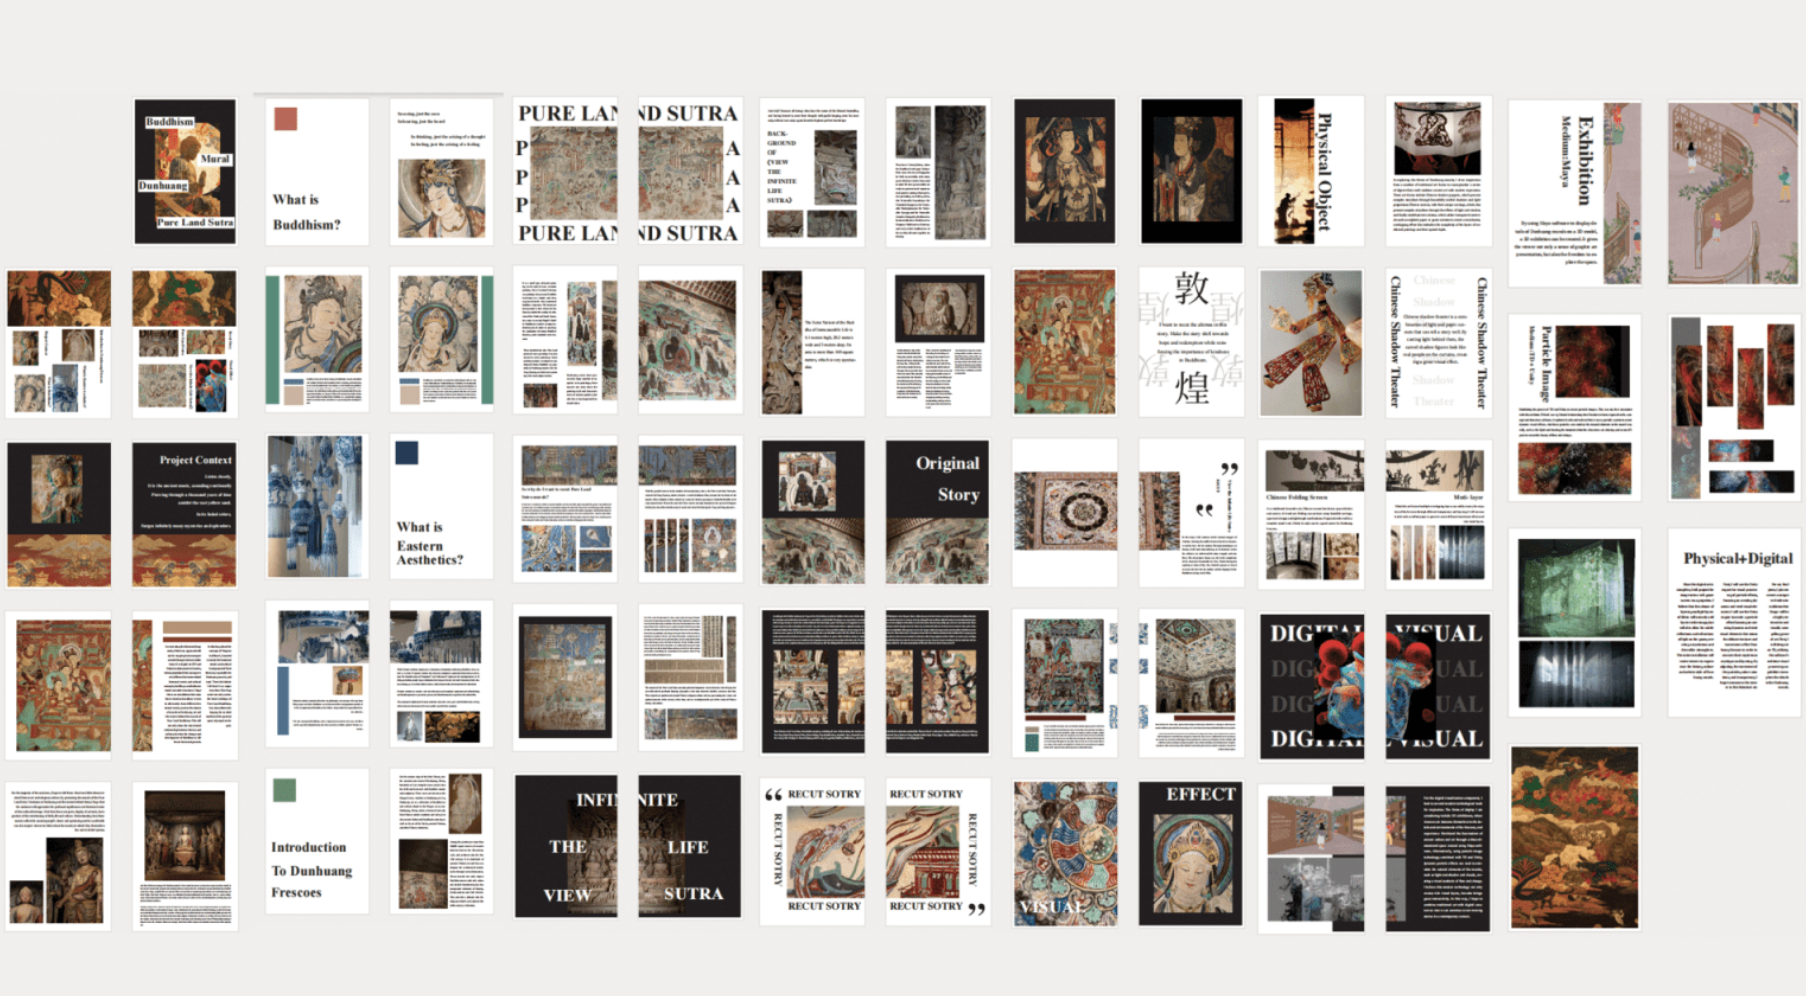
Task: Select the blue tassels photo page
Action: point(316,506)
